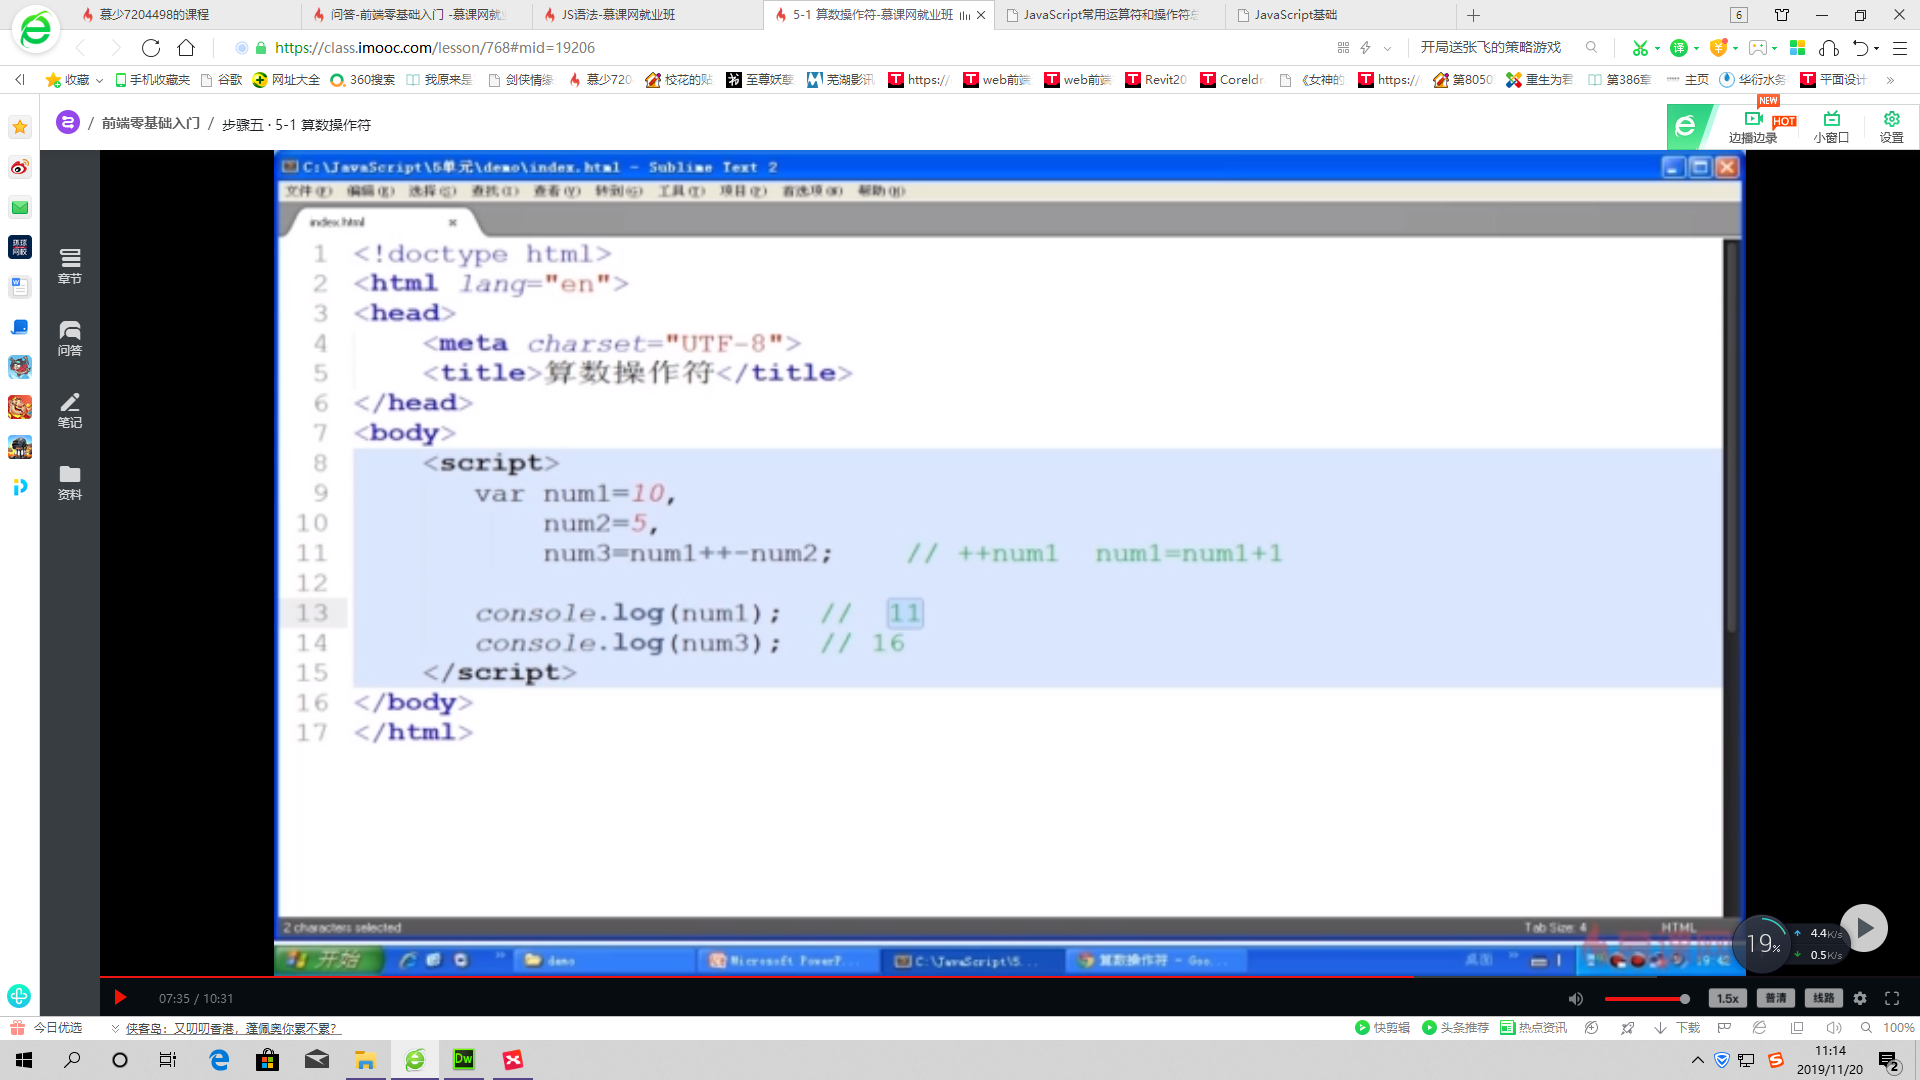Viewport: 1920px width, 1080px height.
Task: Open the Weibo icon in left sidebar
Action: [x=20, y=167]
